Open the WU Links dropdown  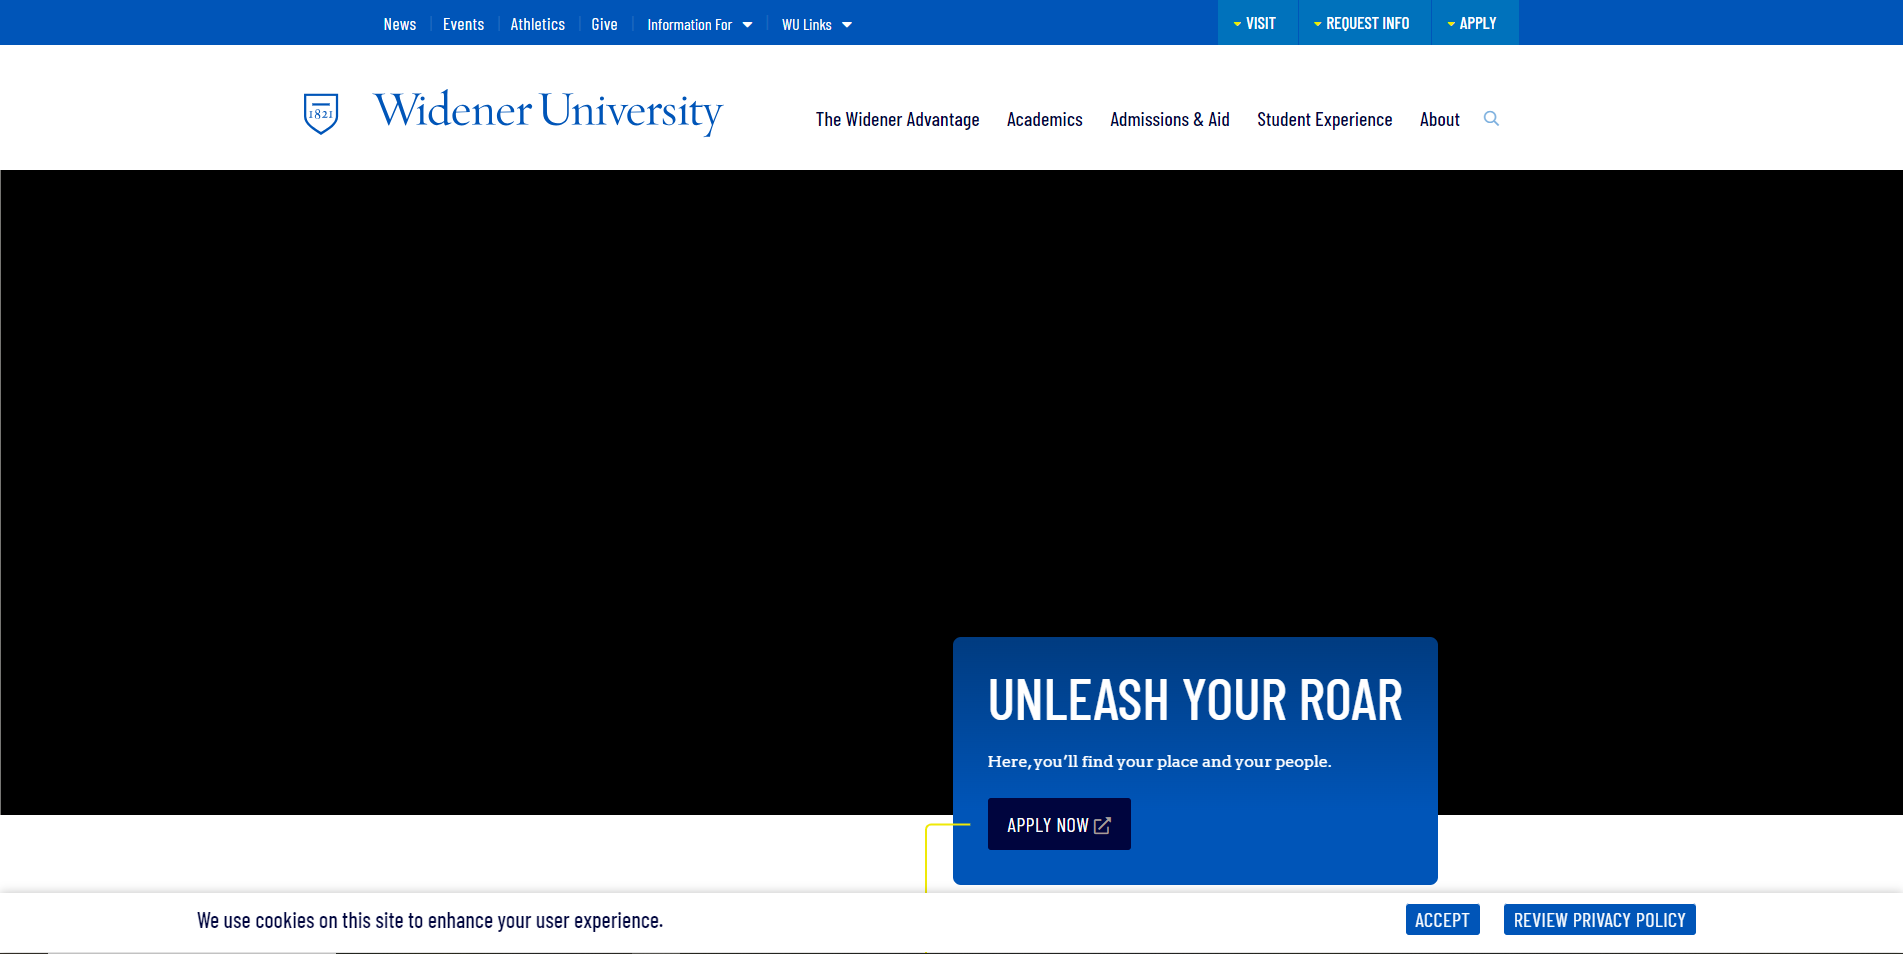[x=816, y=24]
